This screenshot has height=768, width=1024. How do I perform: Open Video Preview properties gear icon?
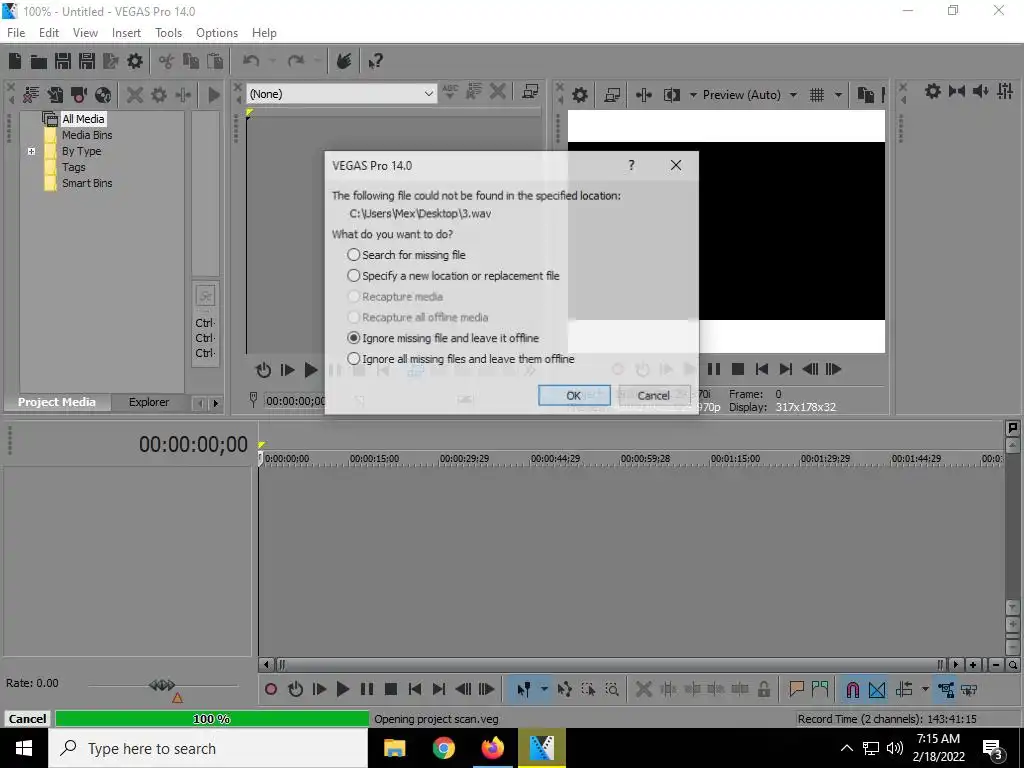(x=580, y=95)
